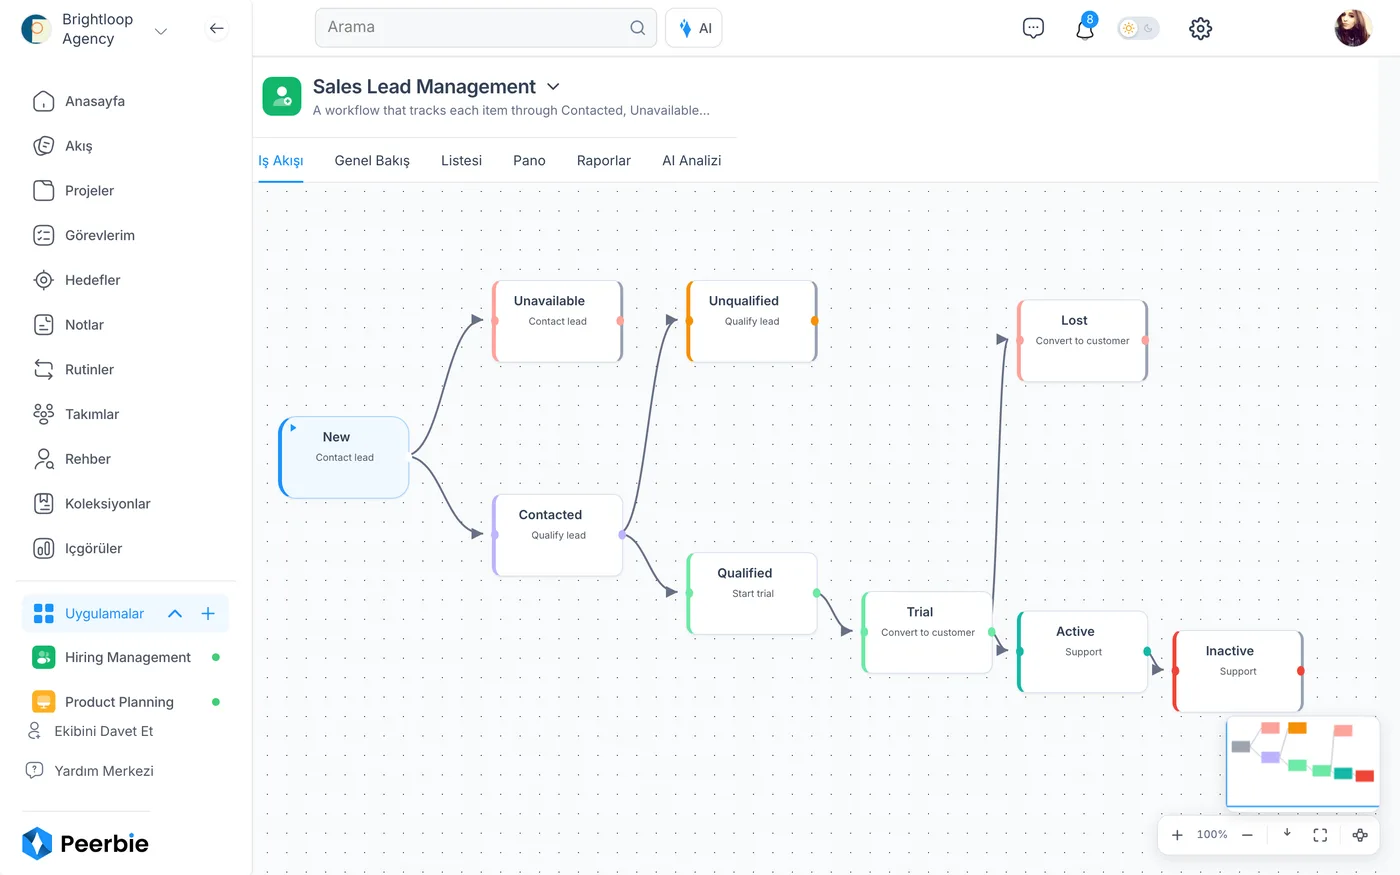
Task: Click the green Sales Lead Management app icon
Action: 282,96
